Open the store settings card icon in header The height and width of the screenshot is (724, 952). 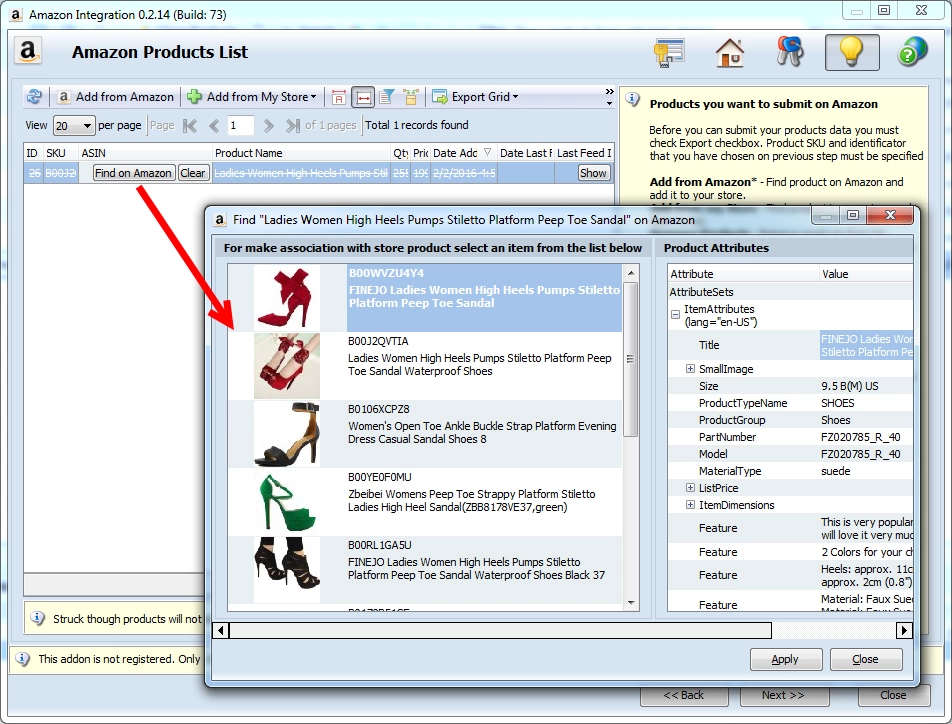(x=669, y=52)
